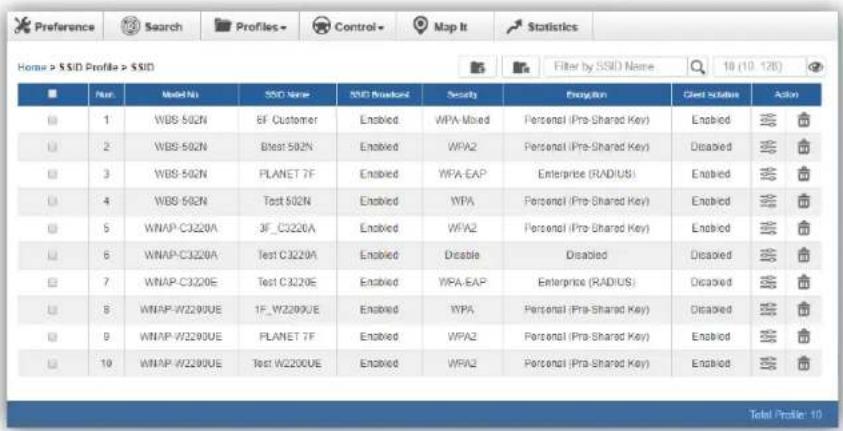Check the box for row 8 1F_W2200UE
The width and height of the screenshot is (843, 431).
tap(53, 310)
